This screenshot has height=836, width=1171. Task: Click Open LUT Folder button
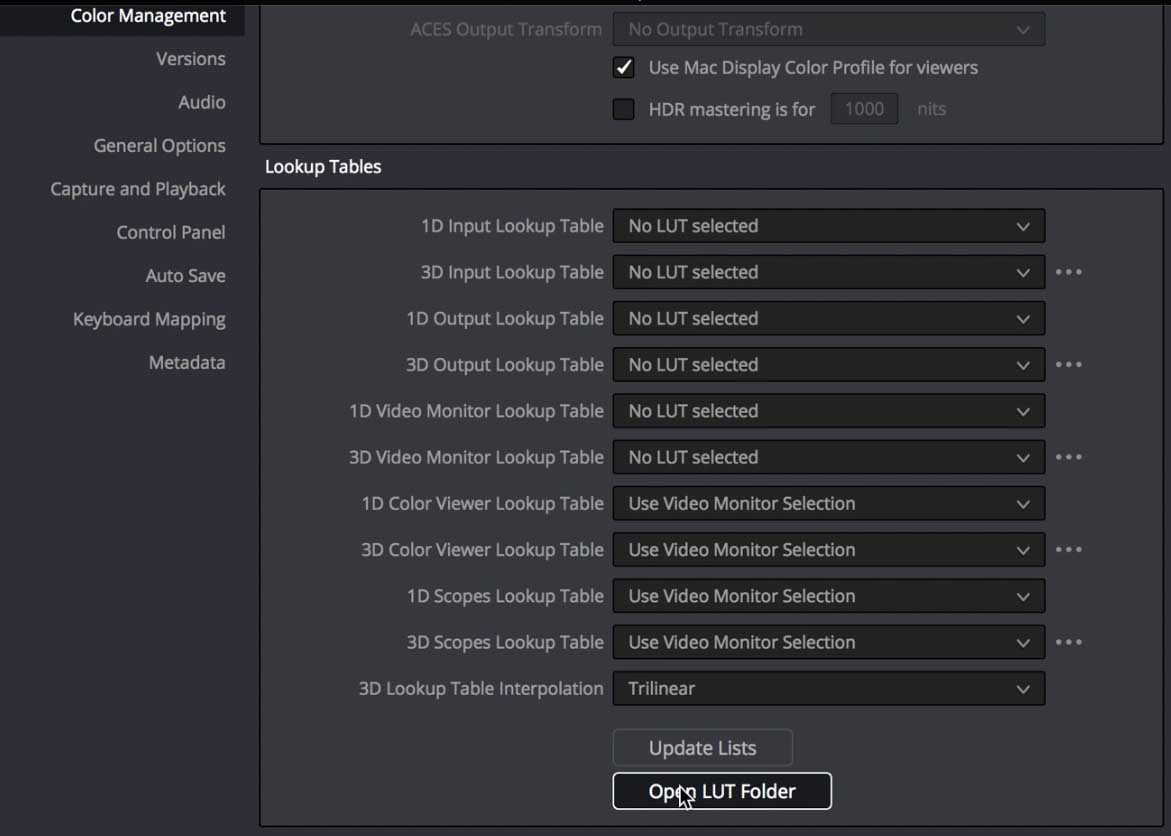coord(722,791)
